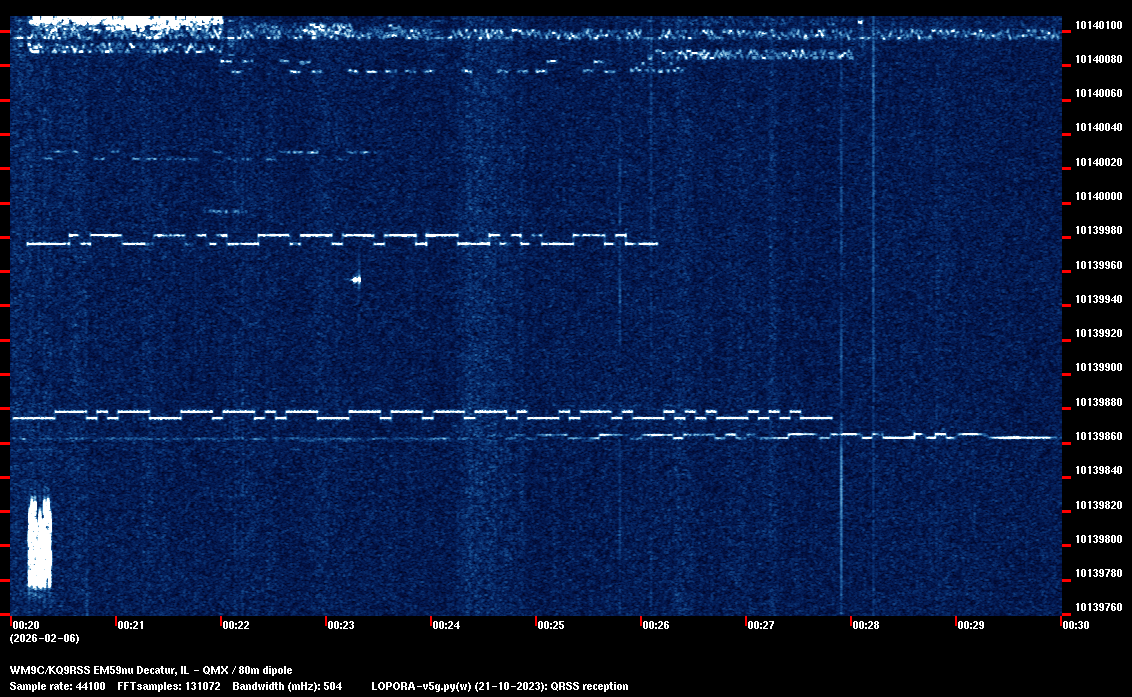Click the 00:28 time axis label
1132x697 pixels.
[865, 625]
